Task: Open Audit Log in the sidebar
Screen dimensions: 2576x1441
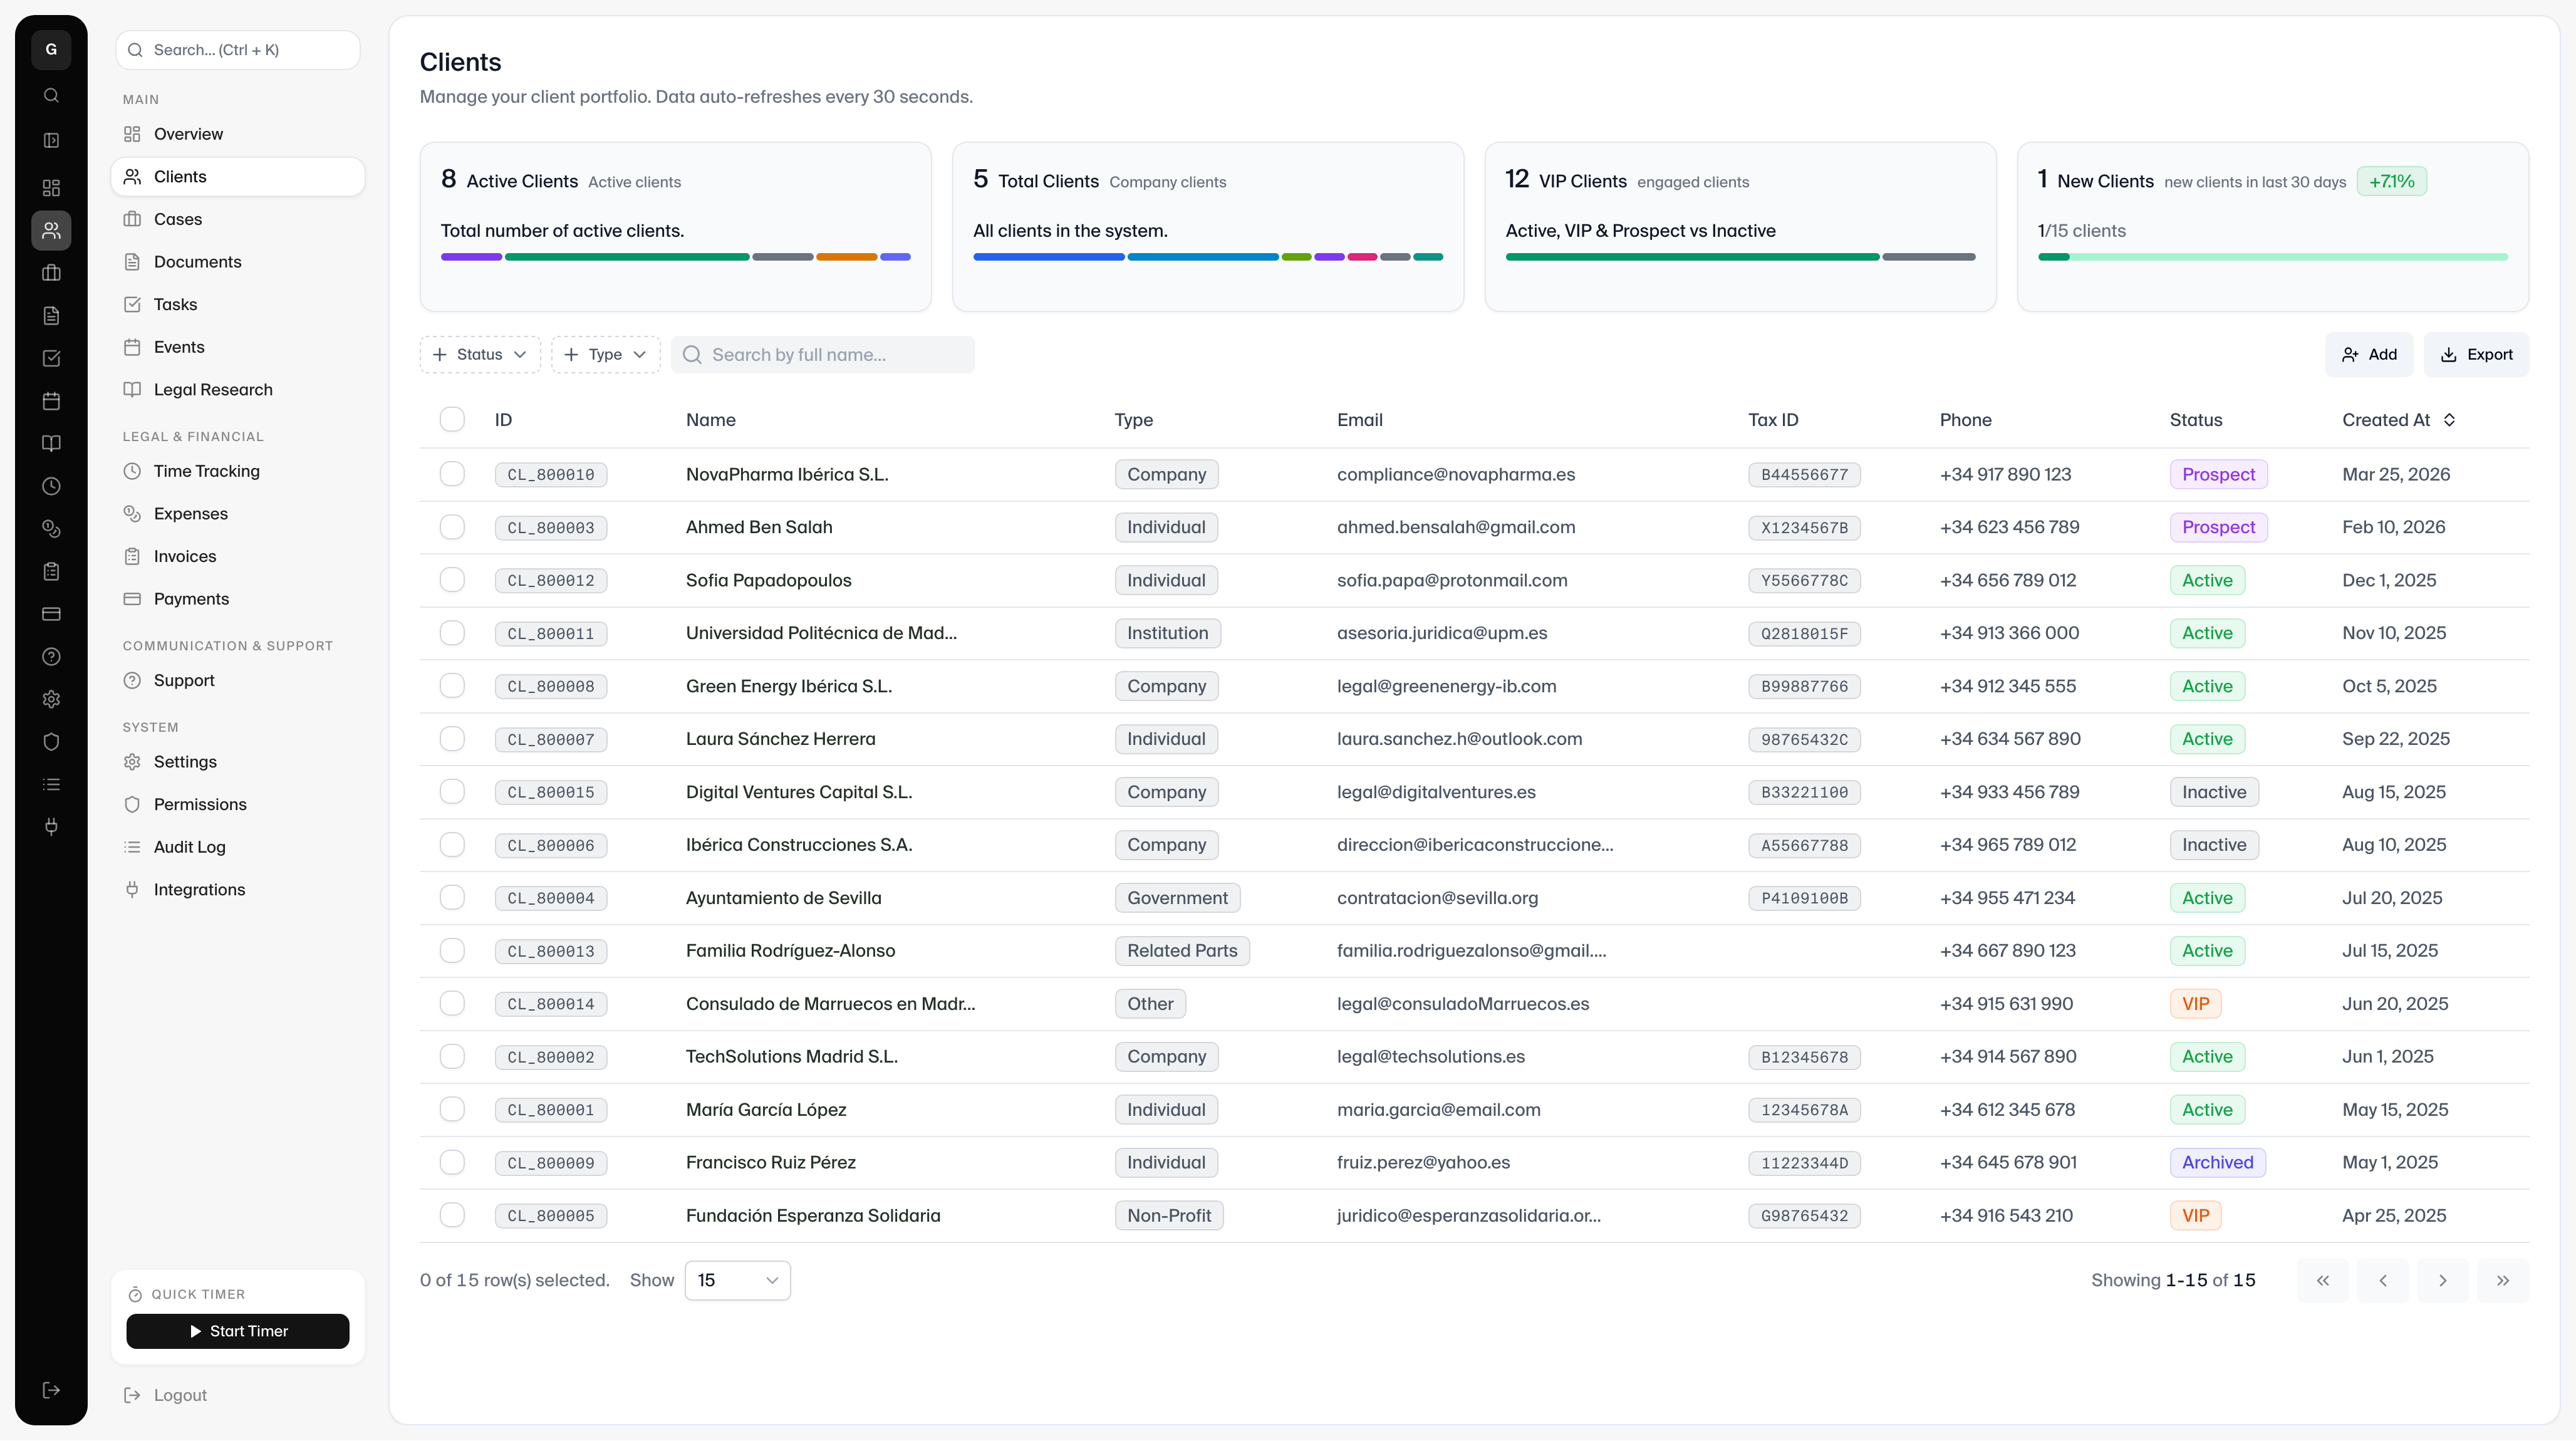Action: 238,847
